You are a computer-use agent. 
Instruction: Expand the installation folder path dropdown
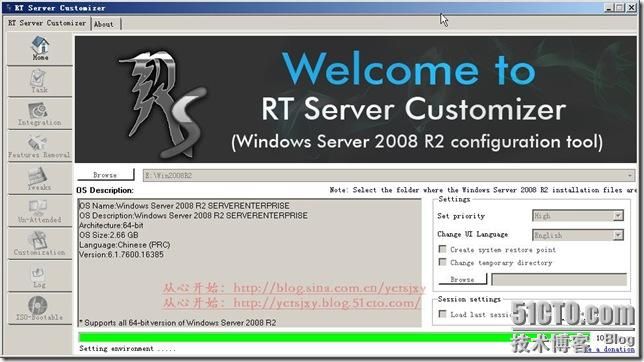(x=630, y=175)
